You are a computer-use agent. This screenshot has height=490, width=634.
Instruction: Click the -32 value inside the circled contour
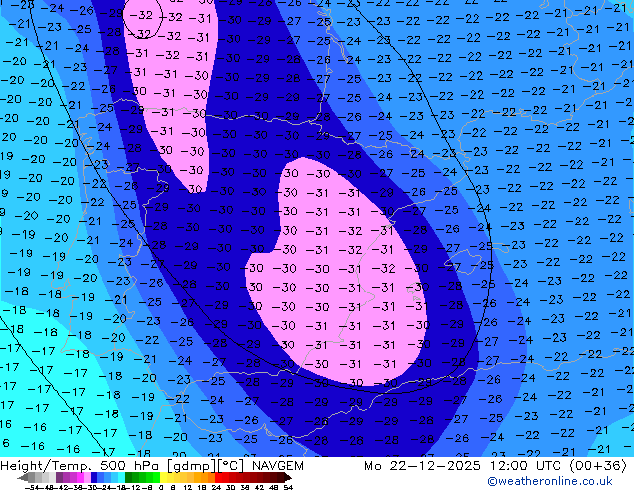141,15
